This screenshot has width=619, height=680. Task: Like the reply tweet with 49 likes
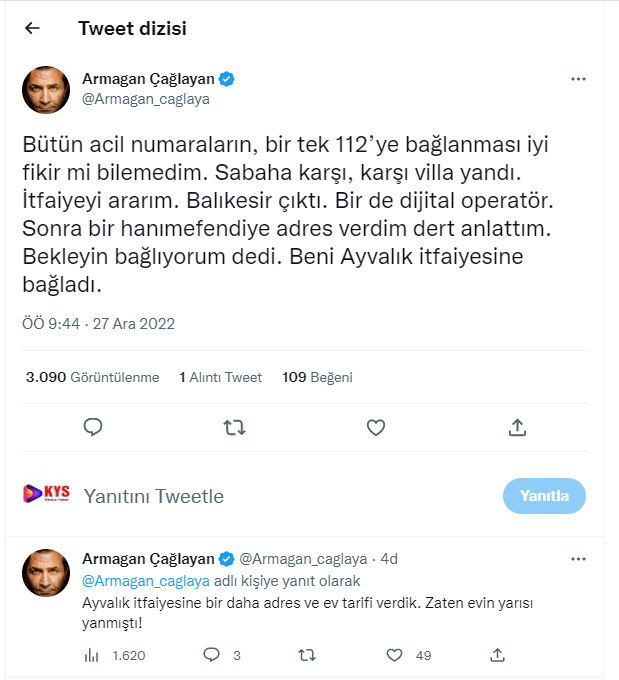tap(396, 655)
